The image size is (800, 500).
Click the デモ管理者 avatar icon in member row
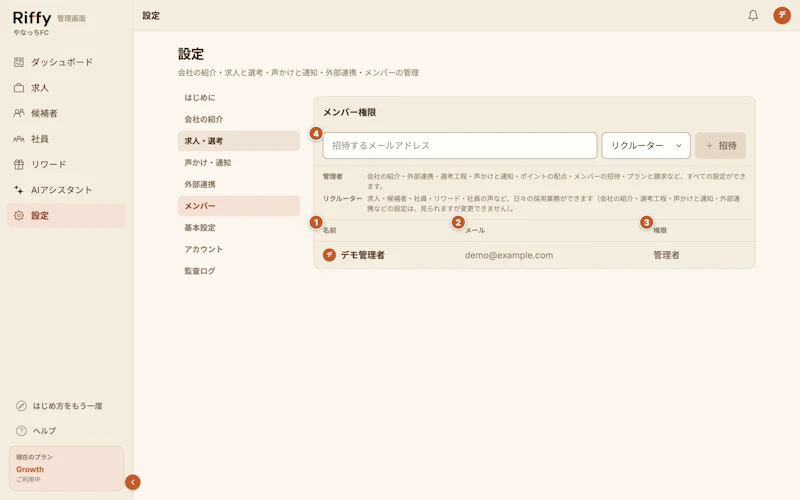(x=329, y=255)
